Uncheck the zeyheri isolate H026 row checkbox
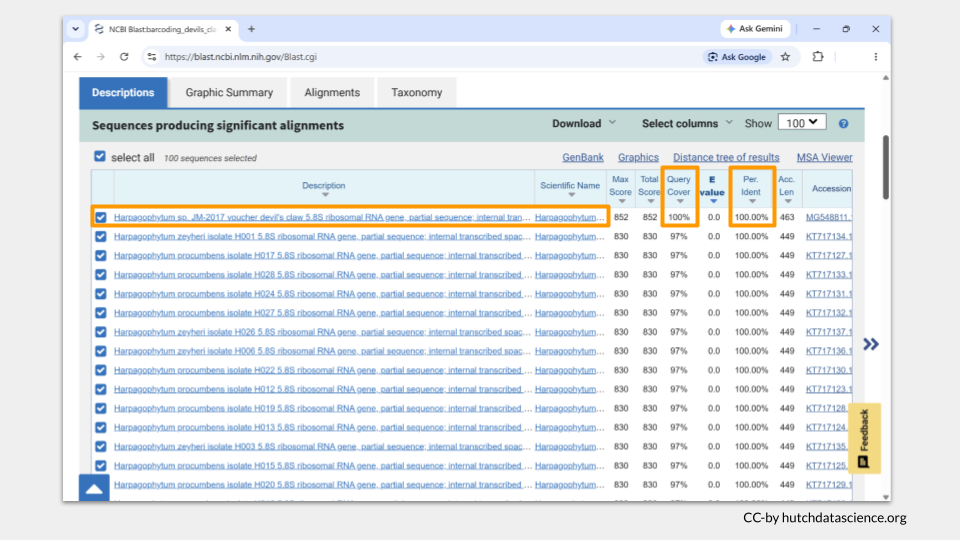This screenshot has width=960, height=540. click(101, 332)
